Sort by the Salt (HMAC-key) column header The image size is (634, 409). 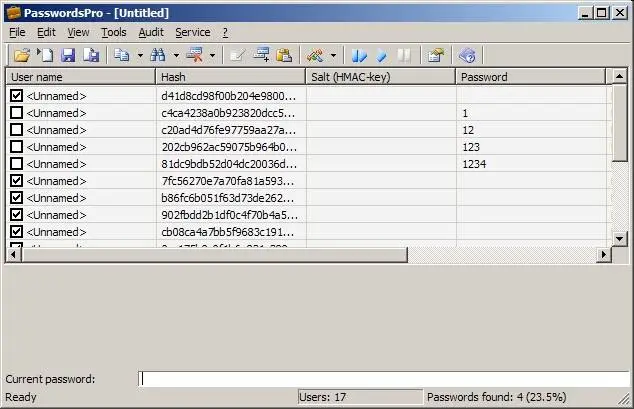coord(380,77)
